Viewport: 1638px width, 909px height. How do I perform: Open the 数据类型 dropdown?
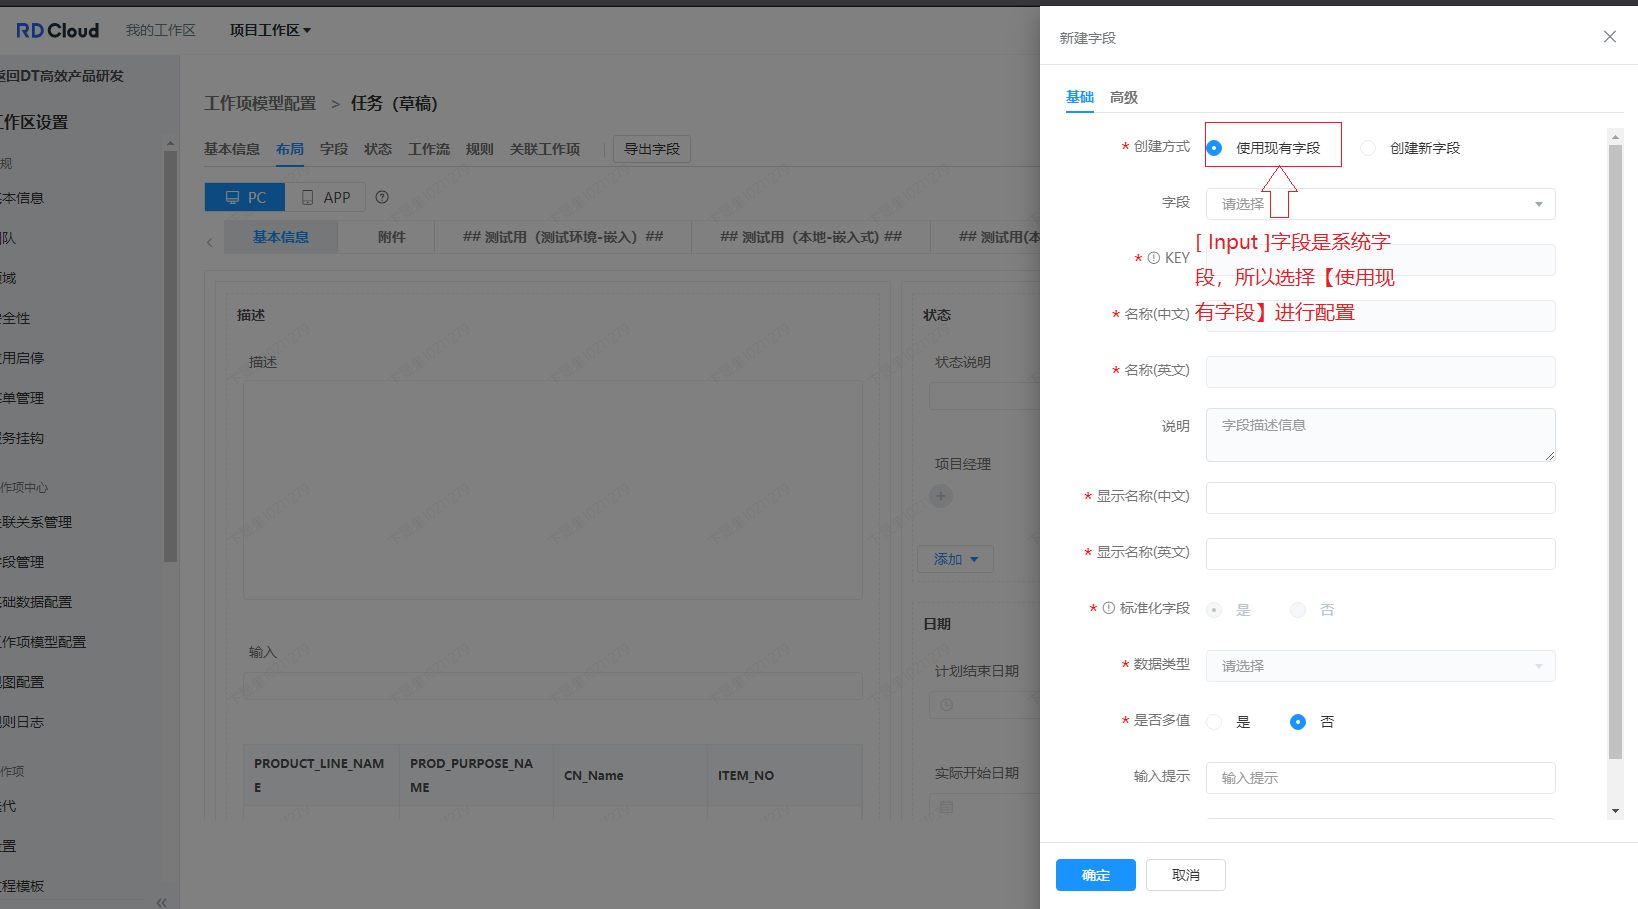[x=1381, y=666]
